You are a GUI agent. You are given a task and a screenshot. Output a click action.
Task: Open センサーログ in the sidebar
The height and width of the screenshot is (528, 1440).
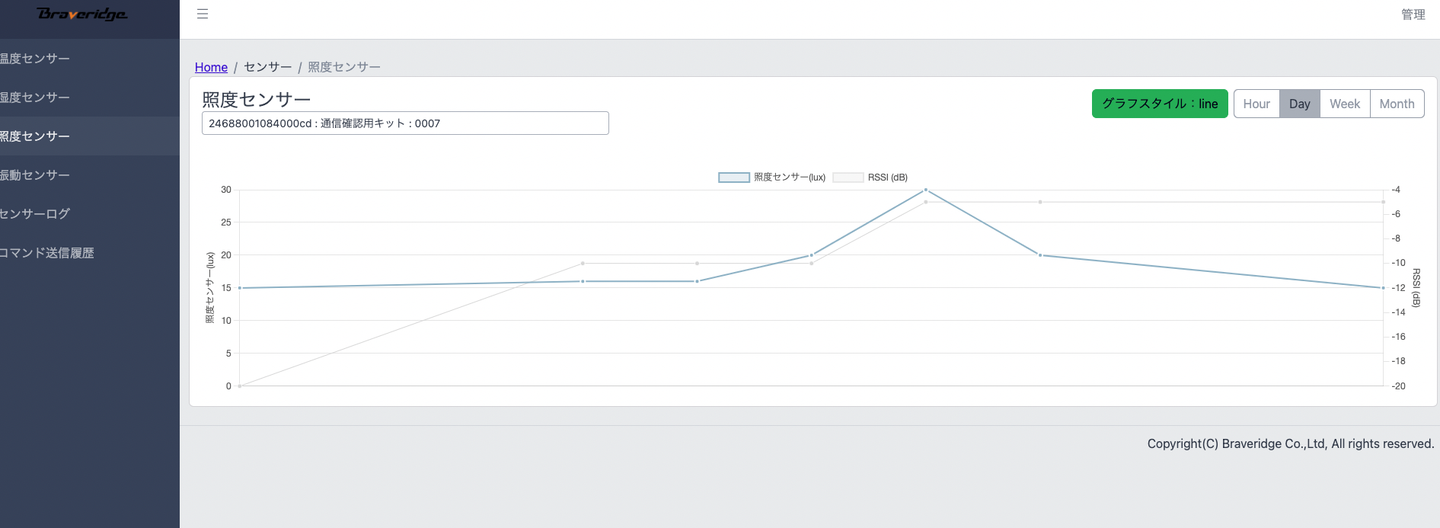(90, 214)
